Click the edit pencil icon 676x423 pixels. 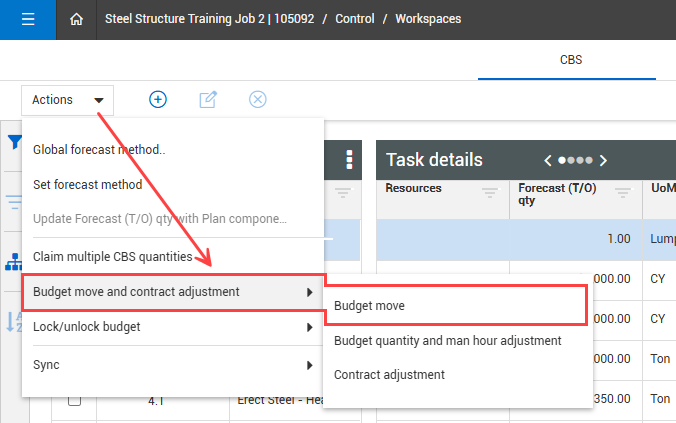[x=208, y=99]
